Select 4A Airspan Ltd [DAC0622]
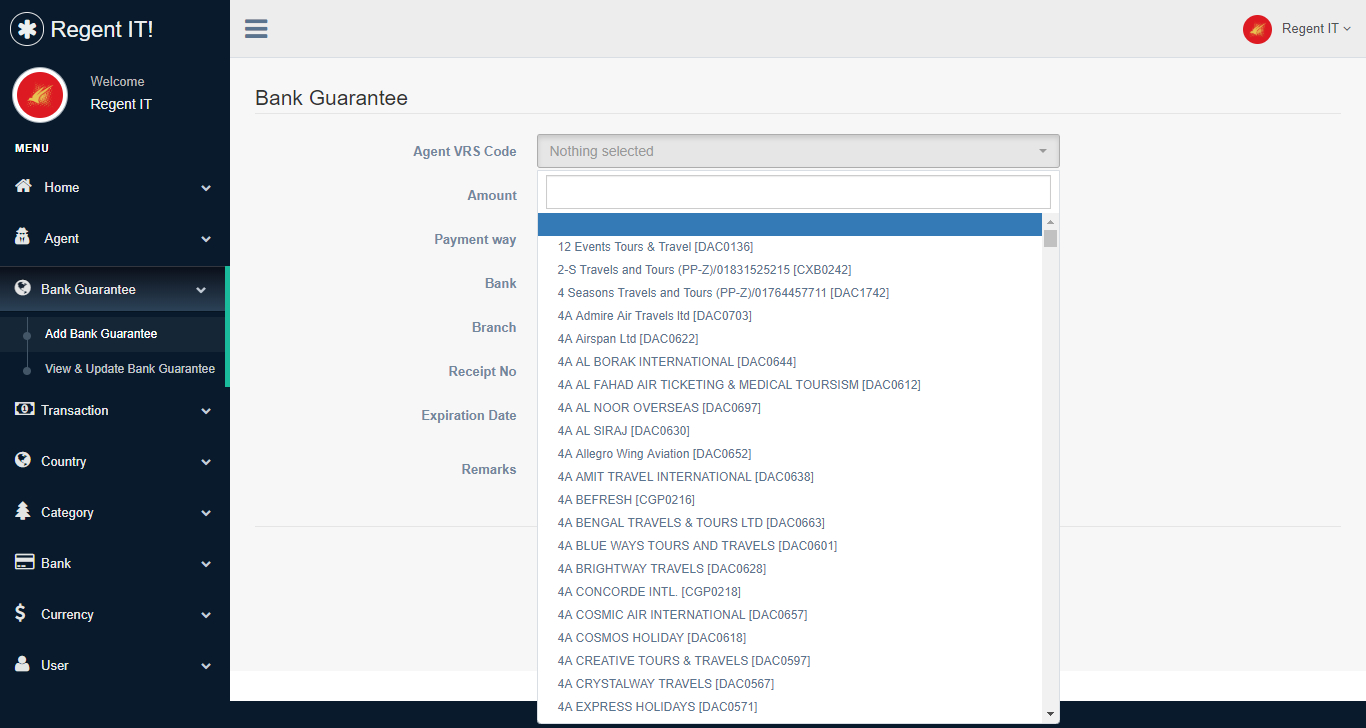Screen dimensions: 1366x728 click(x=790, y=339)
